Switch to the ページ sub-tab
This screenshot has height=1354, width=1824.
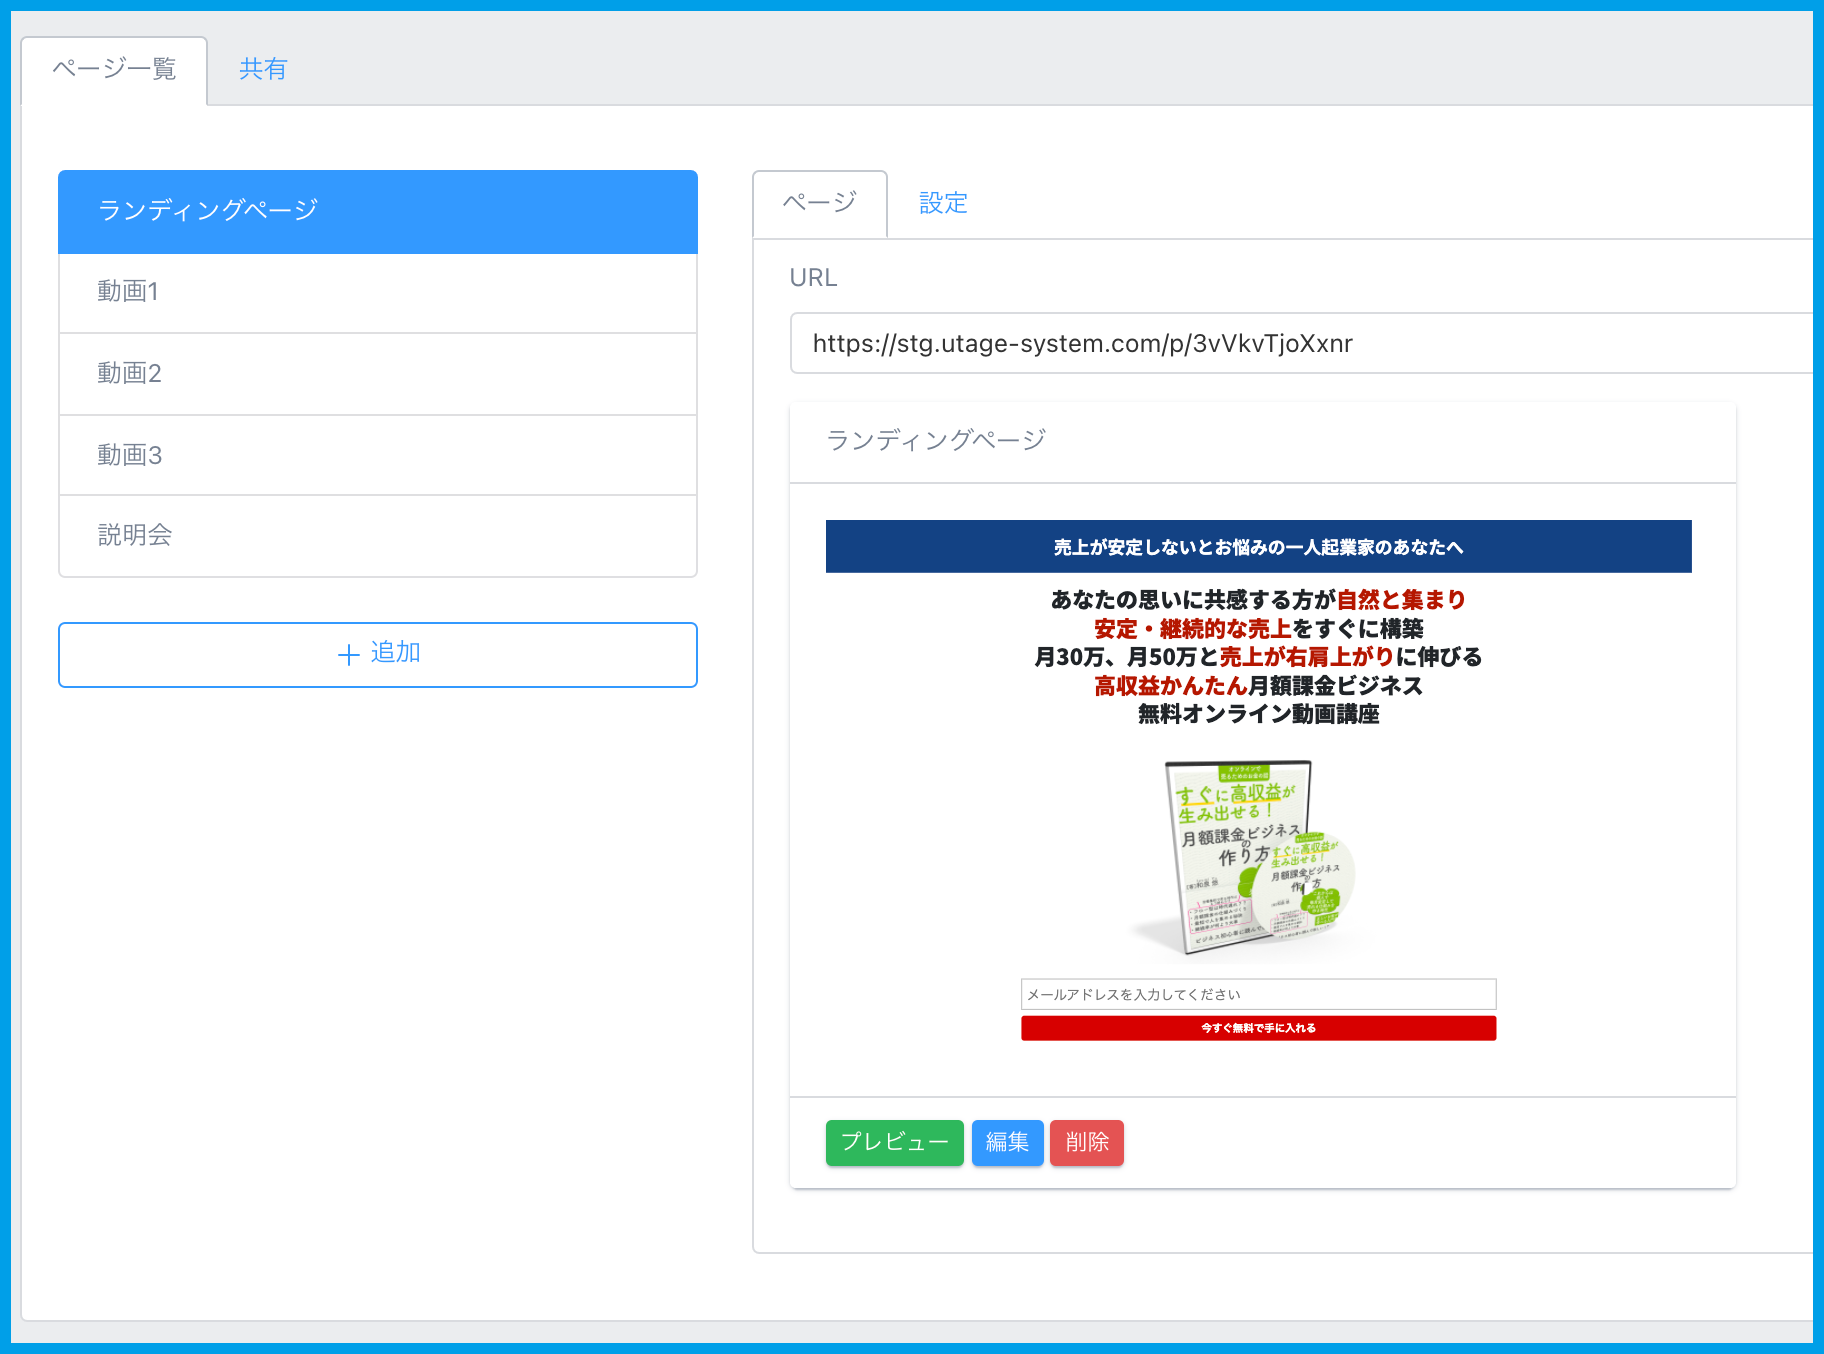(x=819, y=203)
